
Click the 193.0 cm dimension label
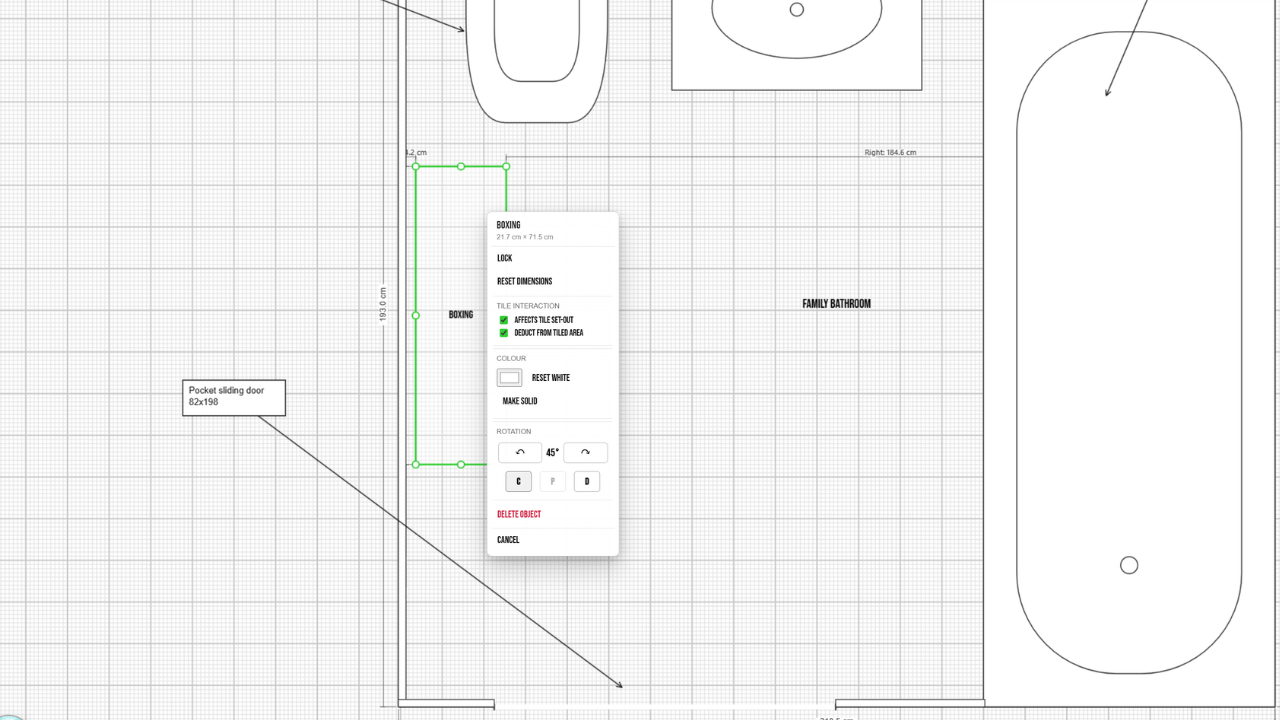tap(383, 305)
